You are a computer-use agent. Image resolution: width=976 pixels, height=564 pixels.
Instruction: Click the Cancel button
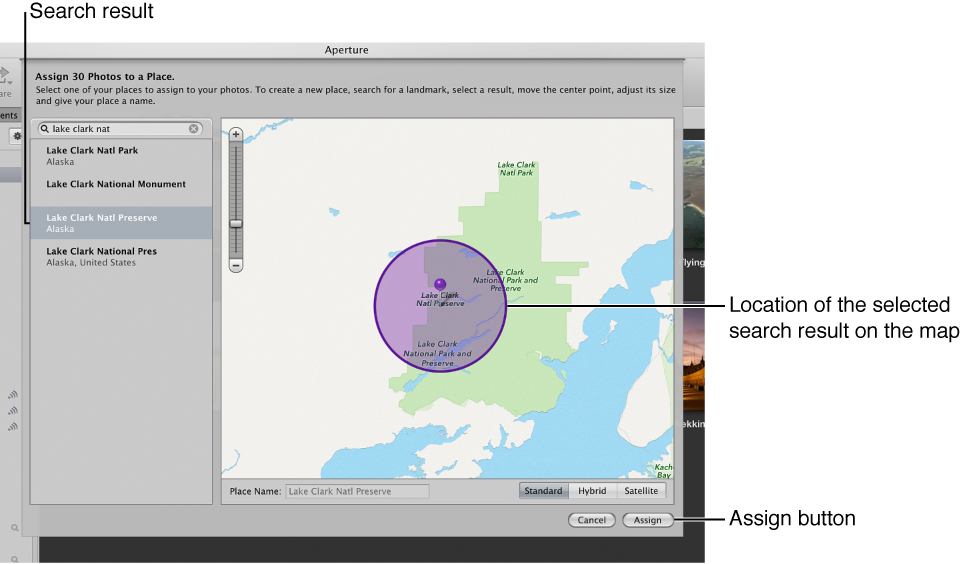[591, 520]
